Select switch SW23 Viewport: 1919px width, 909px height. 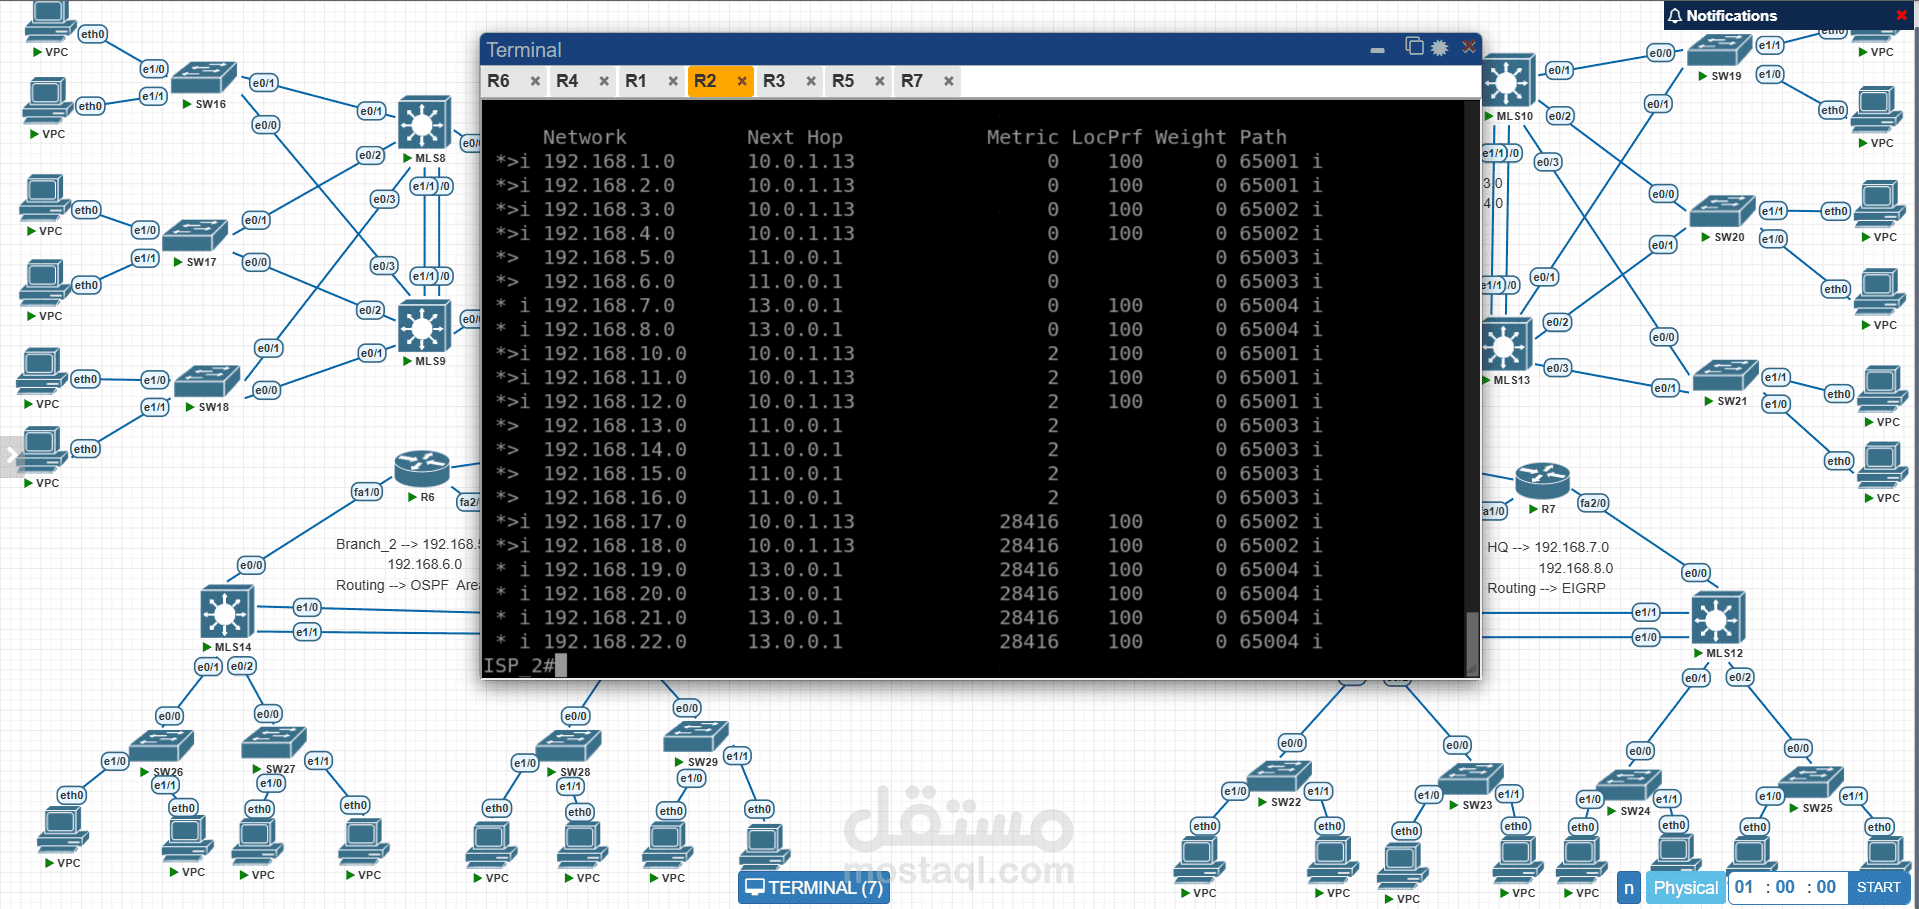click(x=1471, y=779)
